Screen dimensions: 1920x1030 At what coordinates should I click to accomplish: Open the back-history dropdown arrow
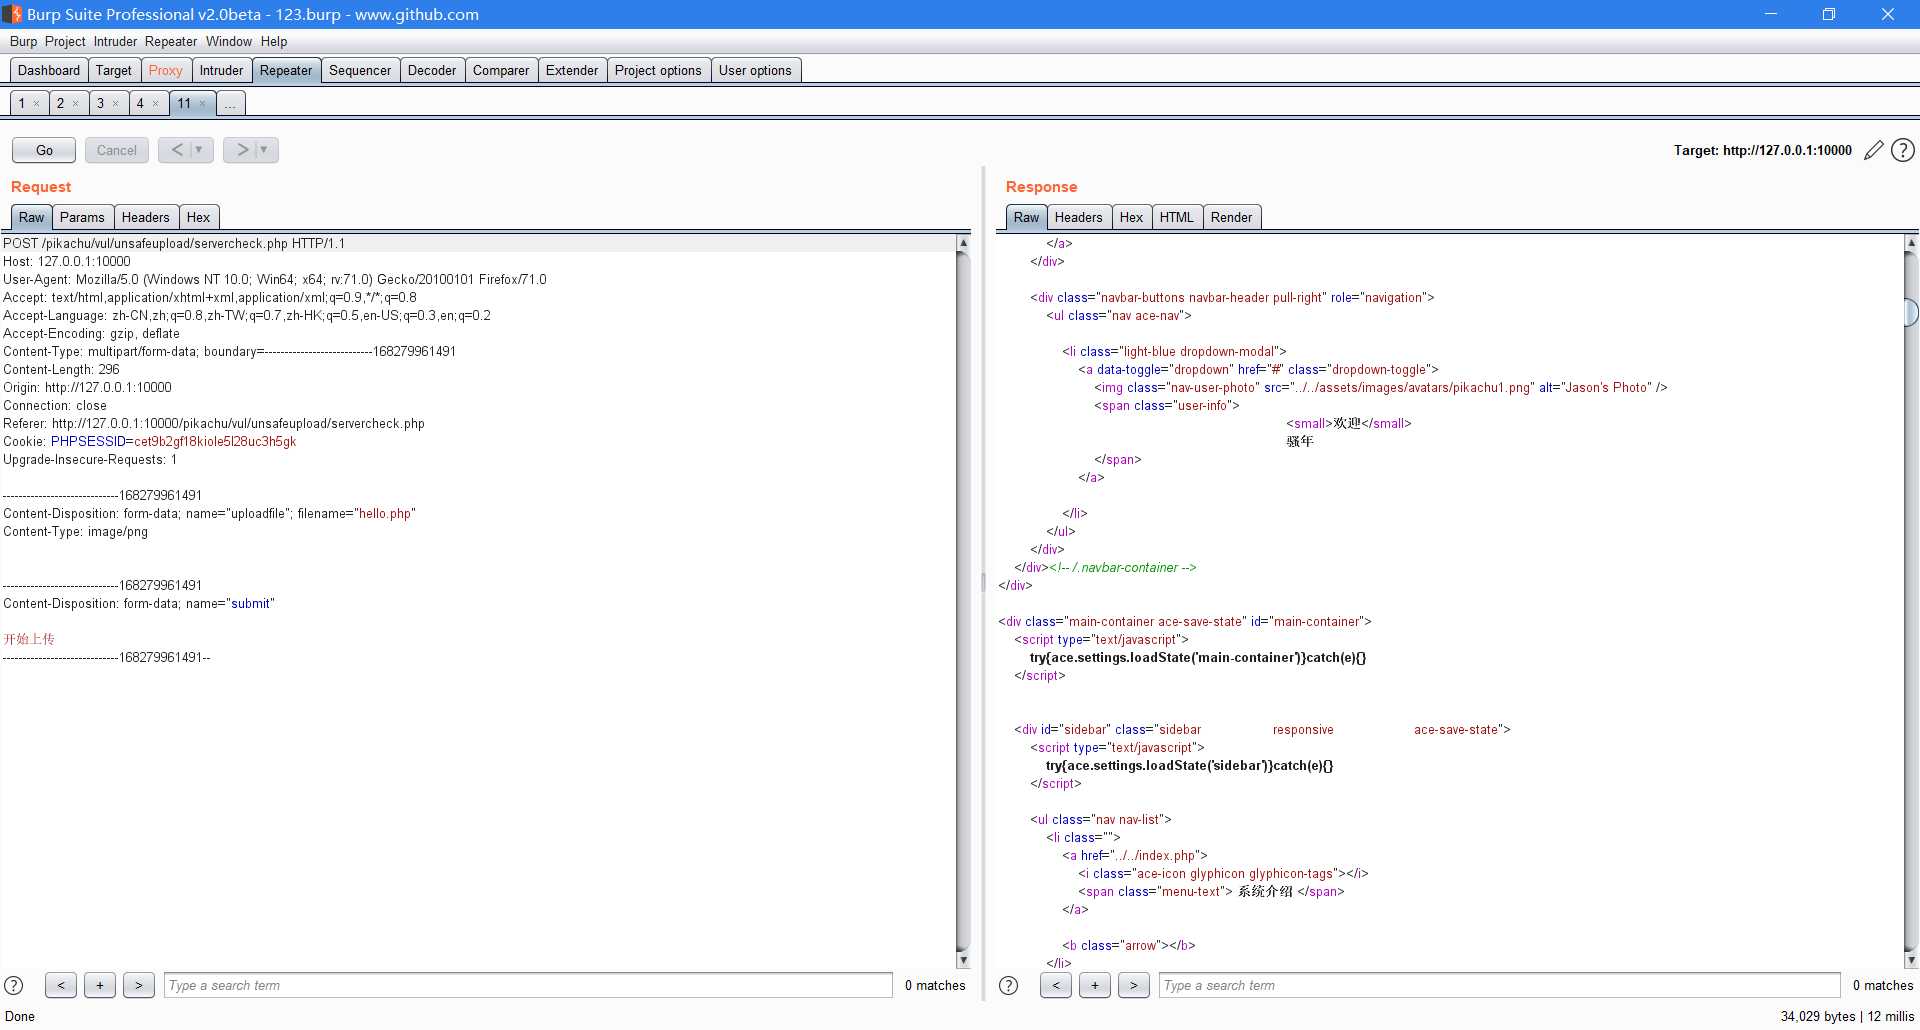(x=200, y=150)
